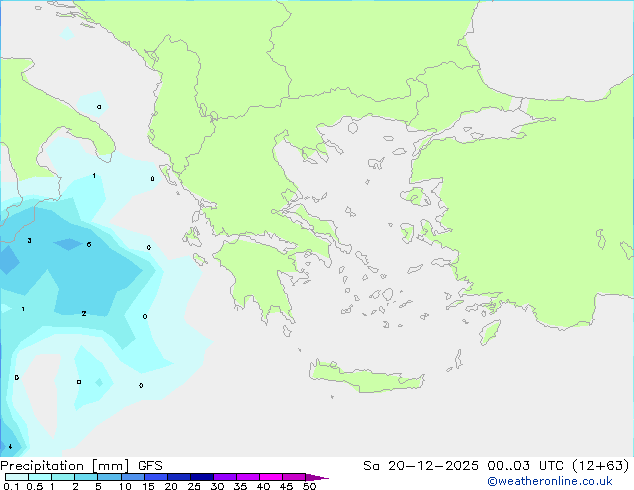The image size is (634, 490).
Task: Click the precipitation value '3' on the map
Action: [x=29, y=241]
